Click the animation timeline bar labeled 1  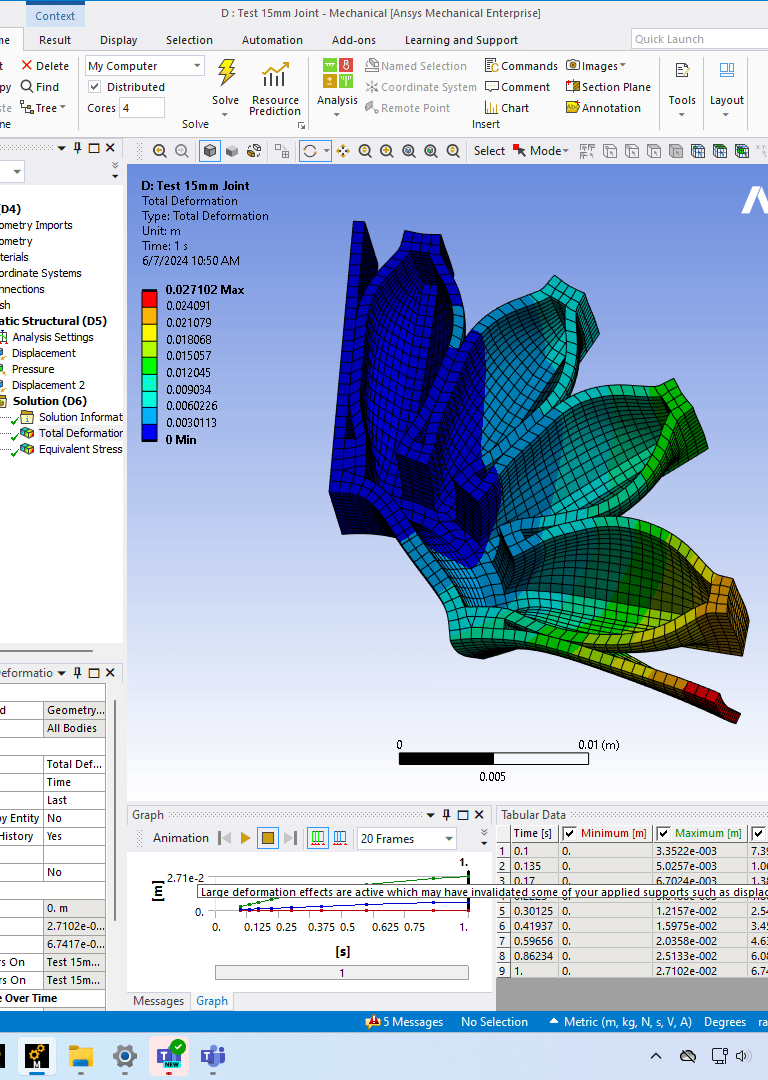click(x=342, y=973)
